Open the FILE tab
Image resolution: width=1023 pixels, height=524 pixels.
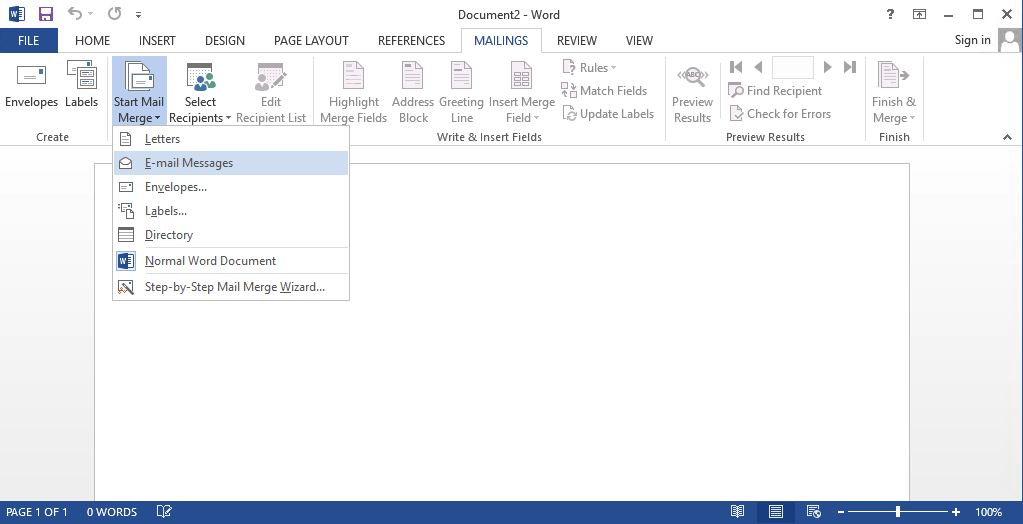[x=29, y=40]
